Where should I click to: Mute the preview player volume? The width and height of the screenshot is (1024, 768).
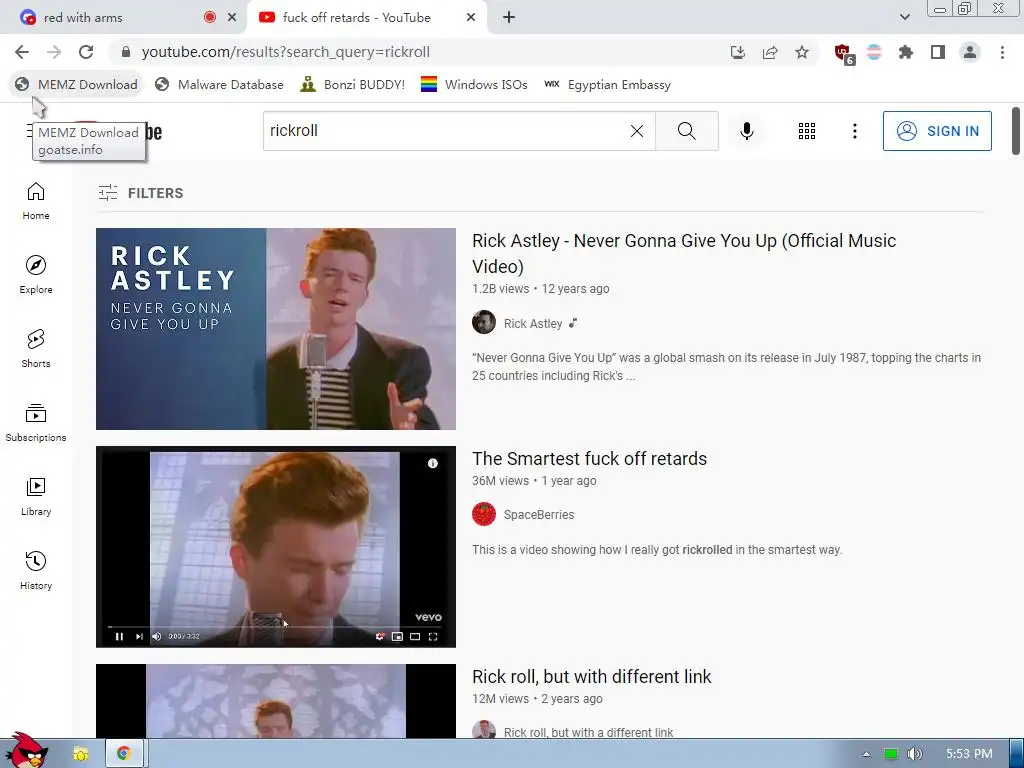pos(157,637)
